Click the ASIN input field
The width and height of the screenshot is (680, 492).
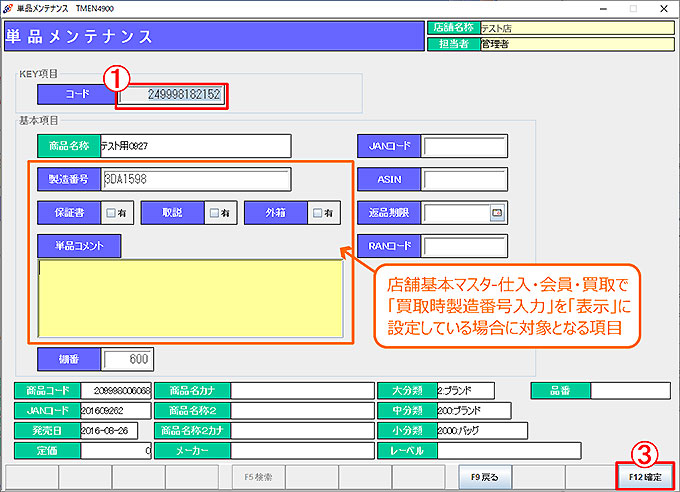click(x=464, y=179)
